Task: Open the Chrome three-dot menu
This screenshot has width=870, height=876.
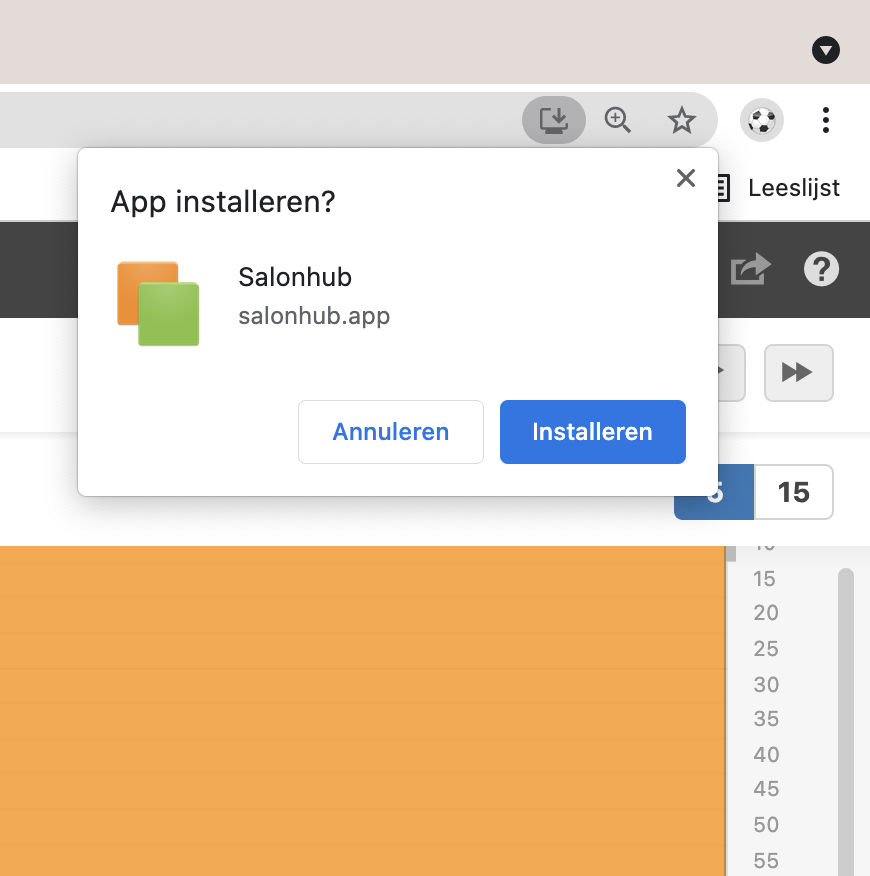Action: click(826, 121)
